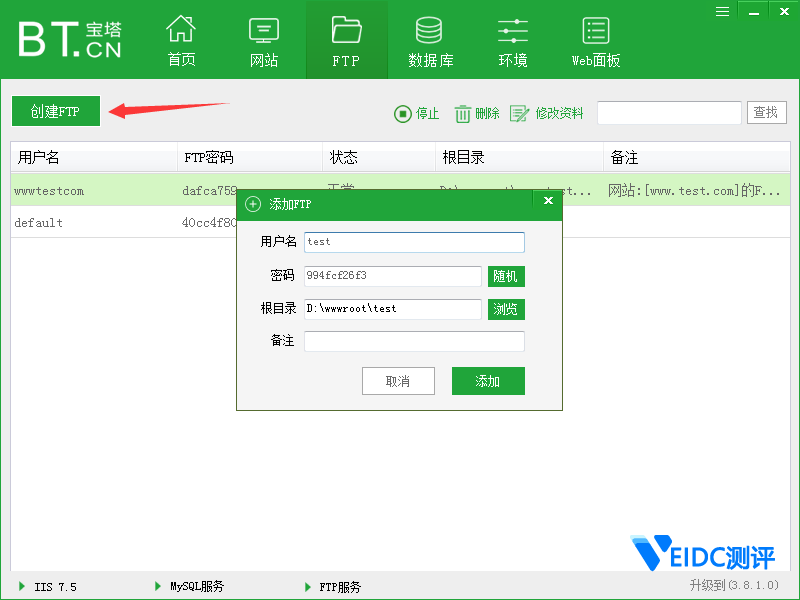Image resolution: width=800 pixels, height=600 pixels.
Task: Click the 根目录 column header
Action: tap(519, 157)
